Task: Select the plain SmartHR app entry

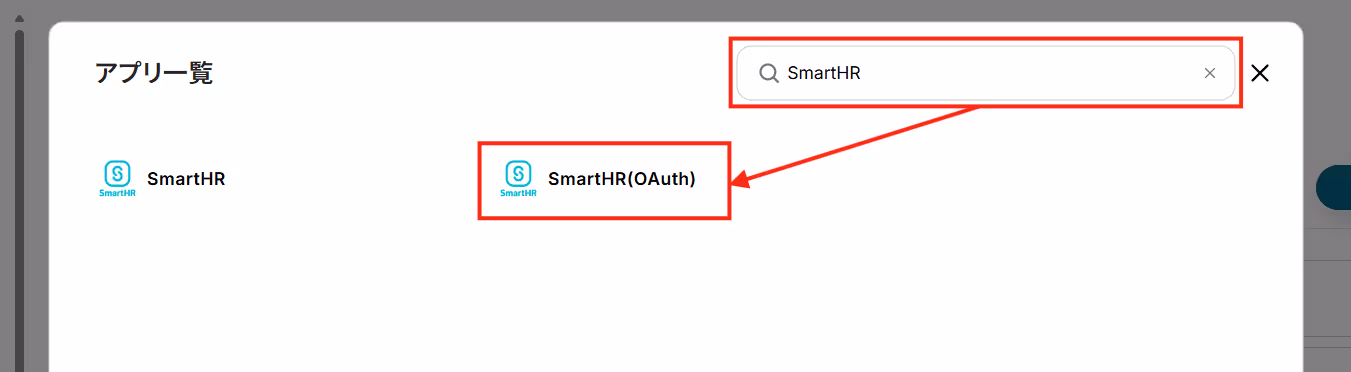Action: 163,180
